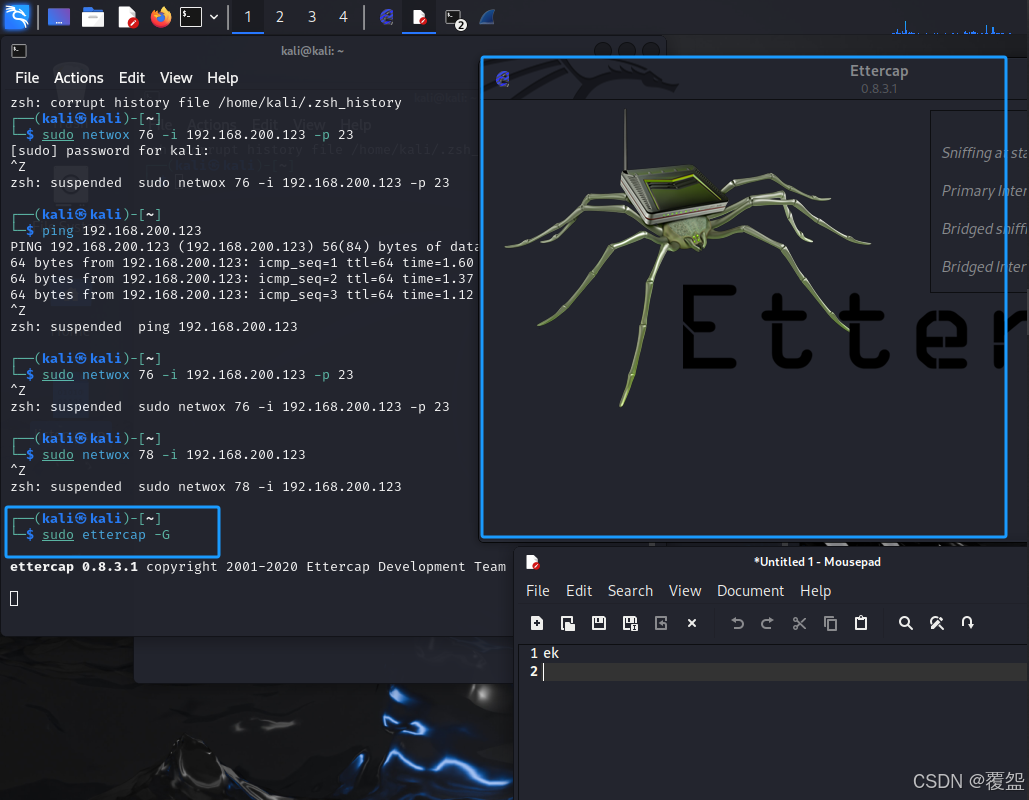Open the terminal View menu
Image resolution: width=1029 pixels, height=800 pixels.
pos(176,77)
